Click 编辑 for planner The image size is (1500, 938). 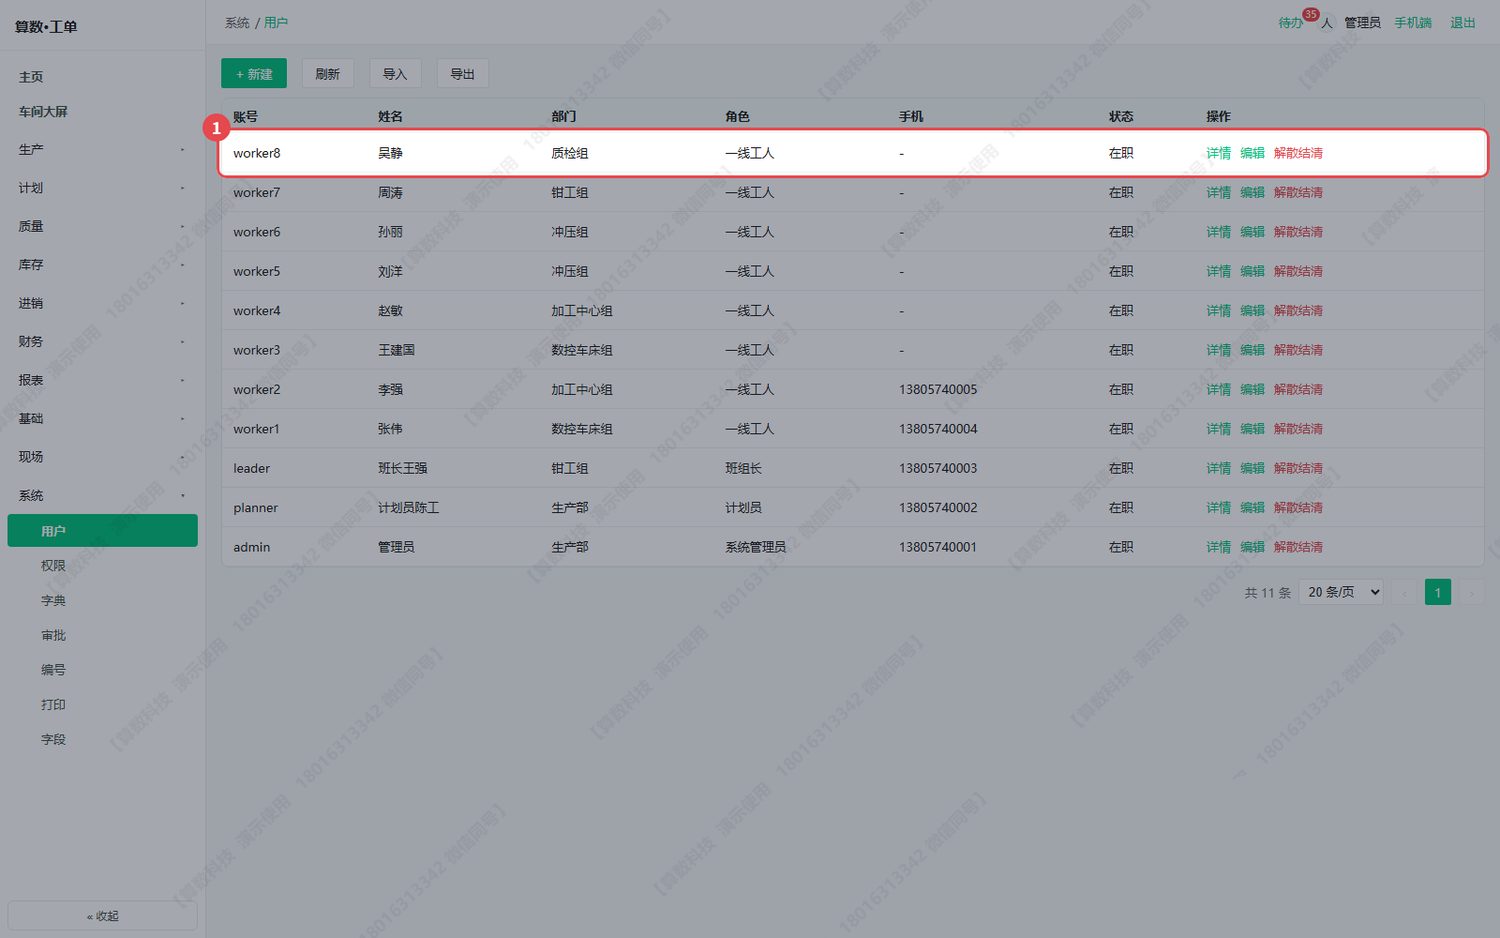(1252, 508)
